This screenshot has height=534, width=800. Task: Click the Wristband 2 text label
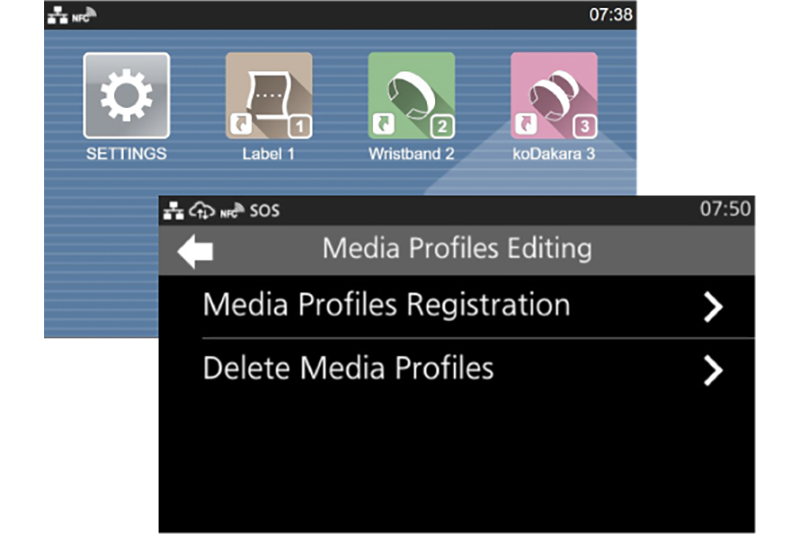(x=411, y=154)
